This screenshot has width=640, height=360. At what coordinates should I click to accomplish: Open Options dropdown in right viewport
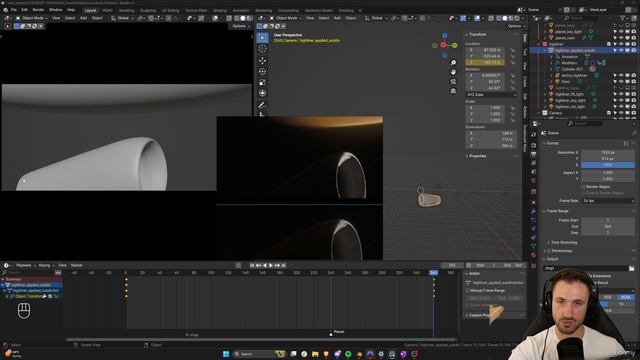pyautogui.click(x=516, y=26)
